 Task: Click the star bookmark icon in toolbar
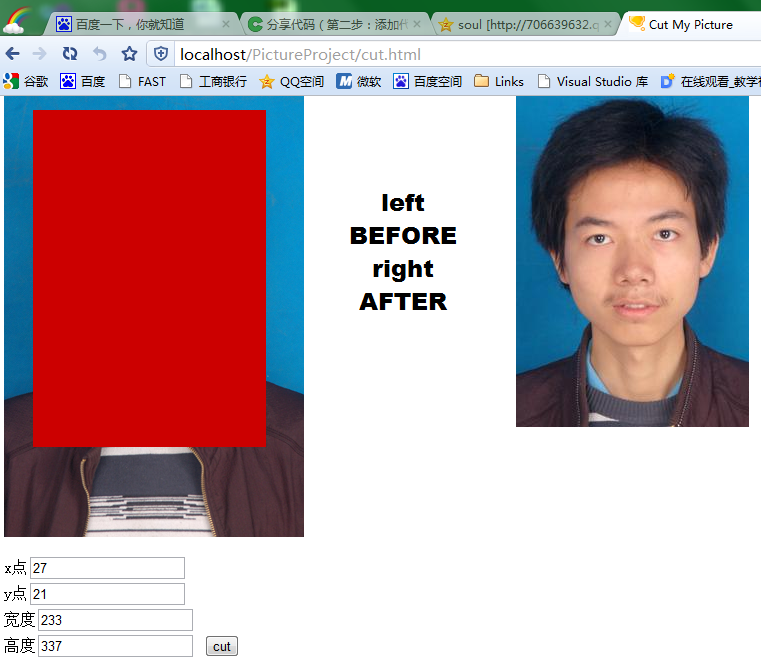pyautogui.click(x=129, y=54)
